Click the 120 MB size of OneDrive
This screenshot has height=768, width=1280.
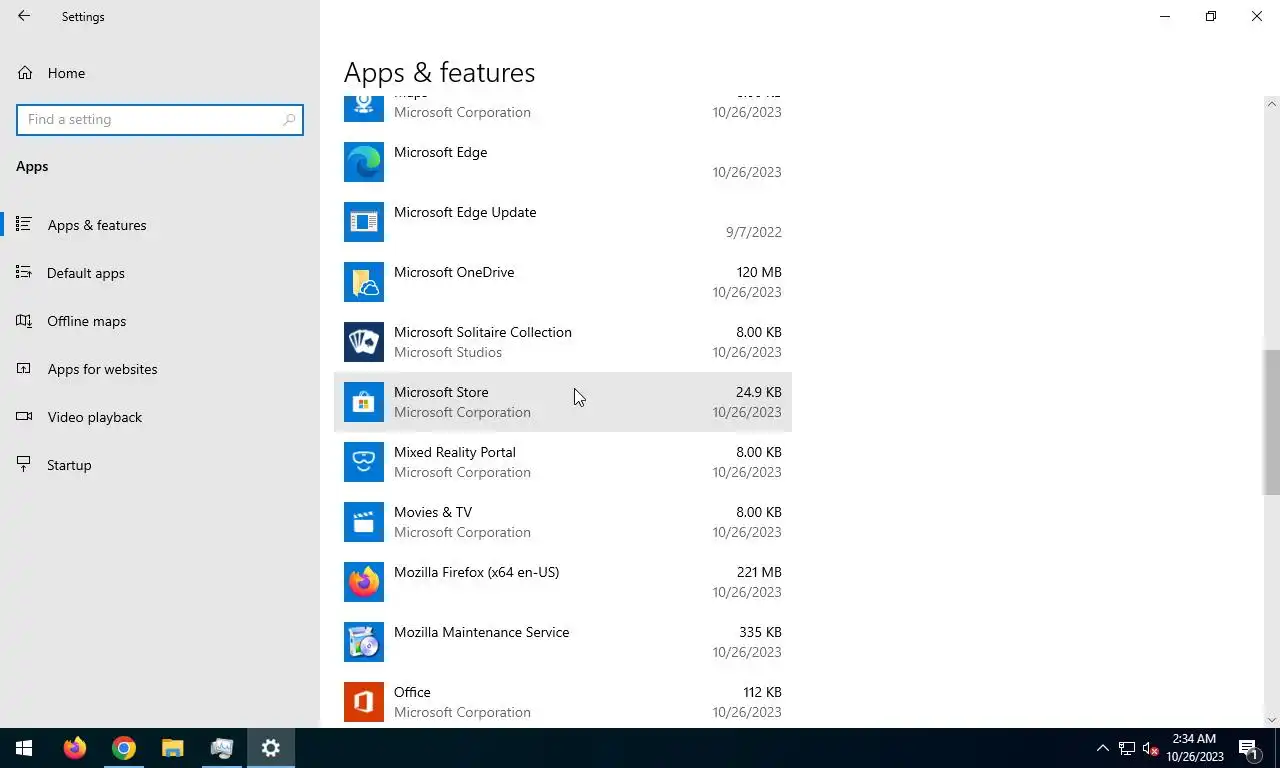coord(759,272)
